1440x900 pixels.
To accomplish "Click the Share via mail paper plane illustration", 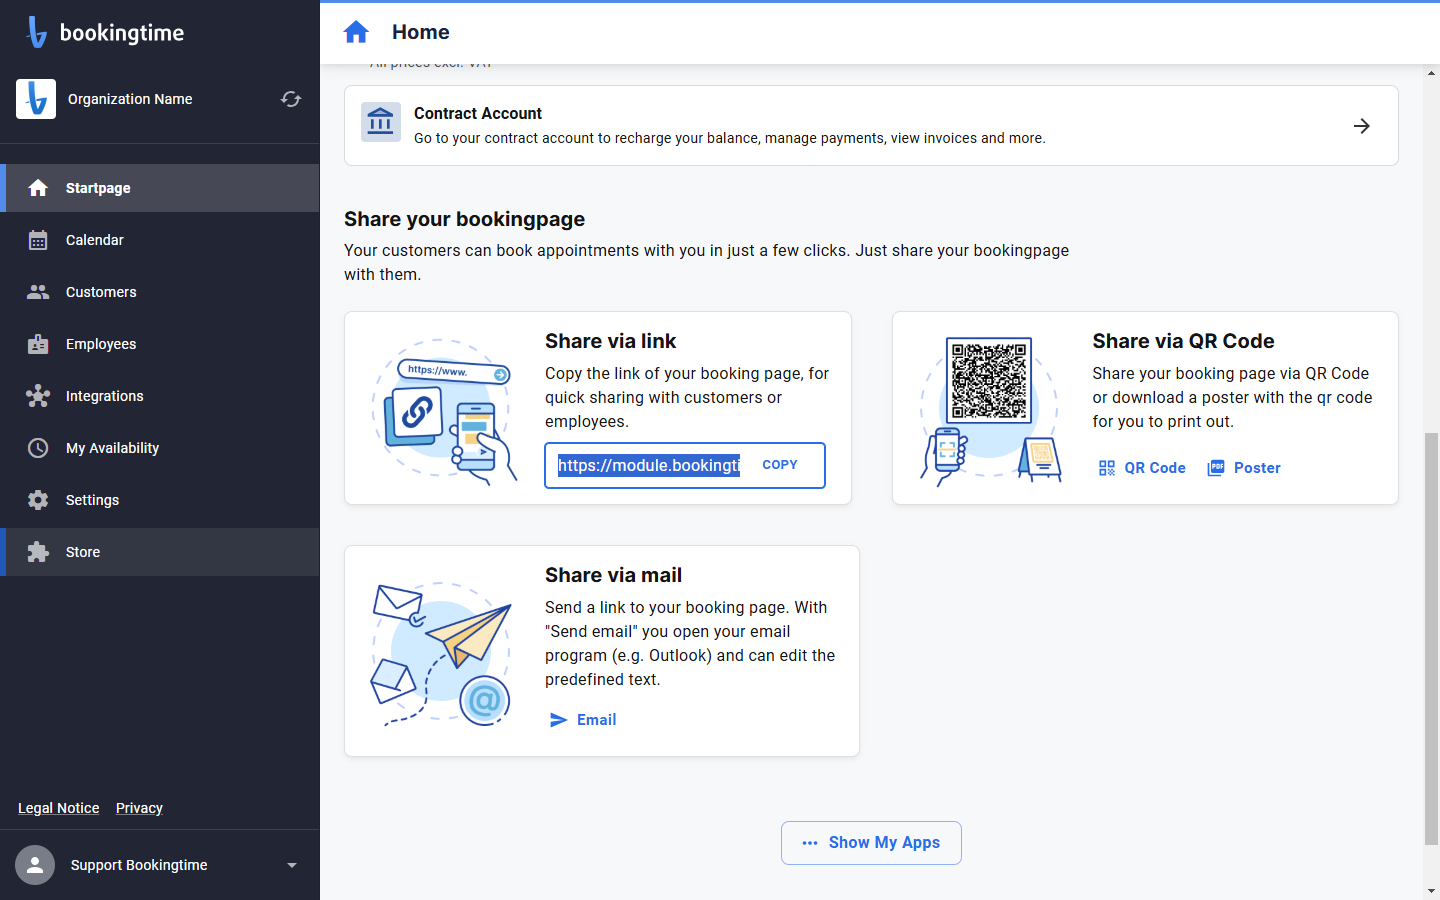I will 442,653.
